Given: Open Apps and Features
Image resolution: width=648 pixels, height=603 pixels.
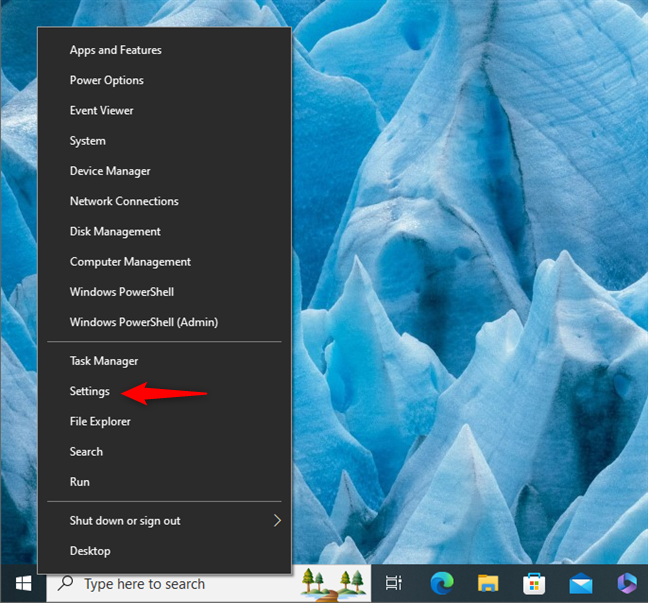Looking at the screenshot, I should [x=164, y=50].
